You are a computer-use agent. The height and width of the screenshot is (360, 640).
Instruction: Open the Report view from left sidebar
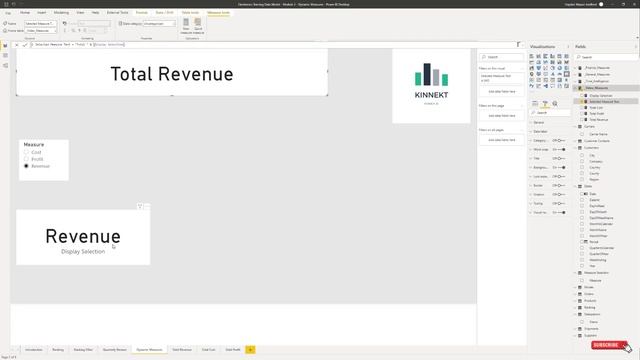pos(5,46)
